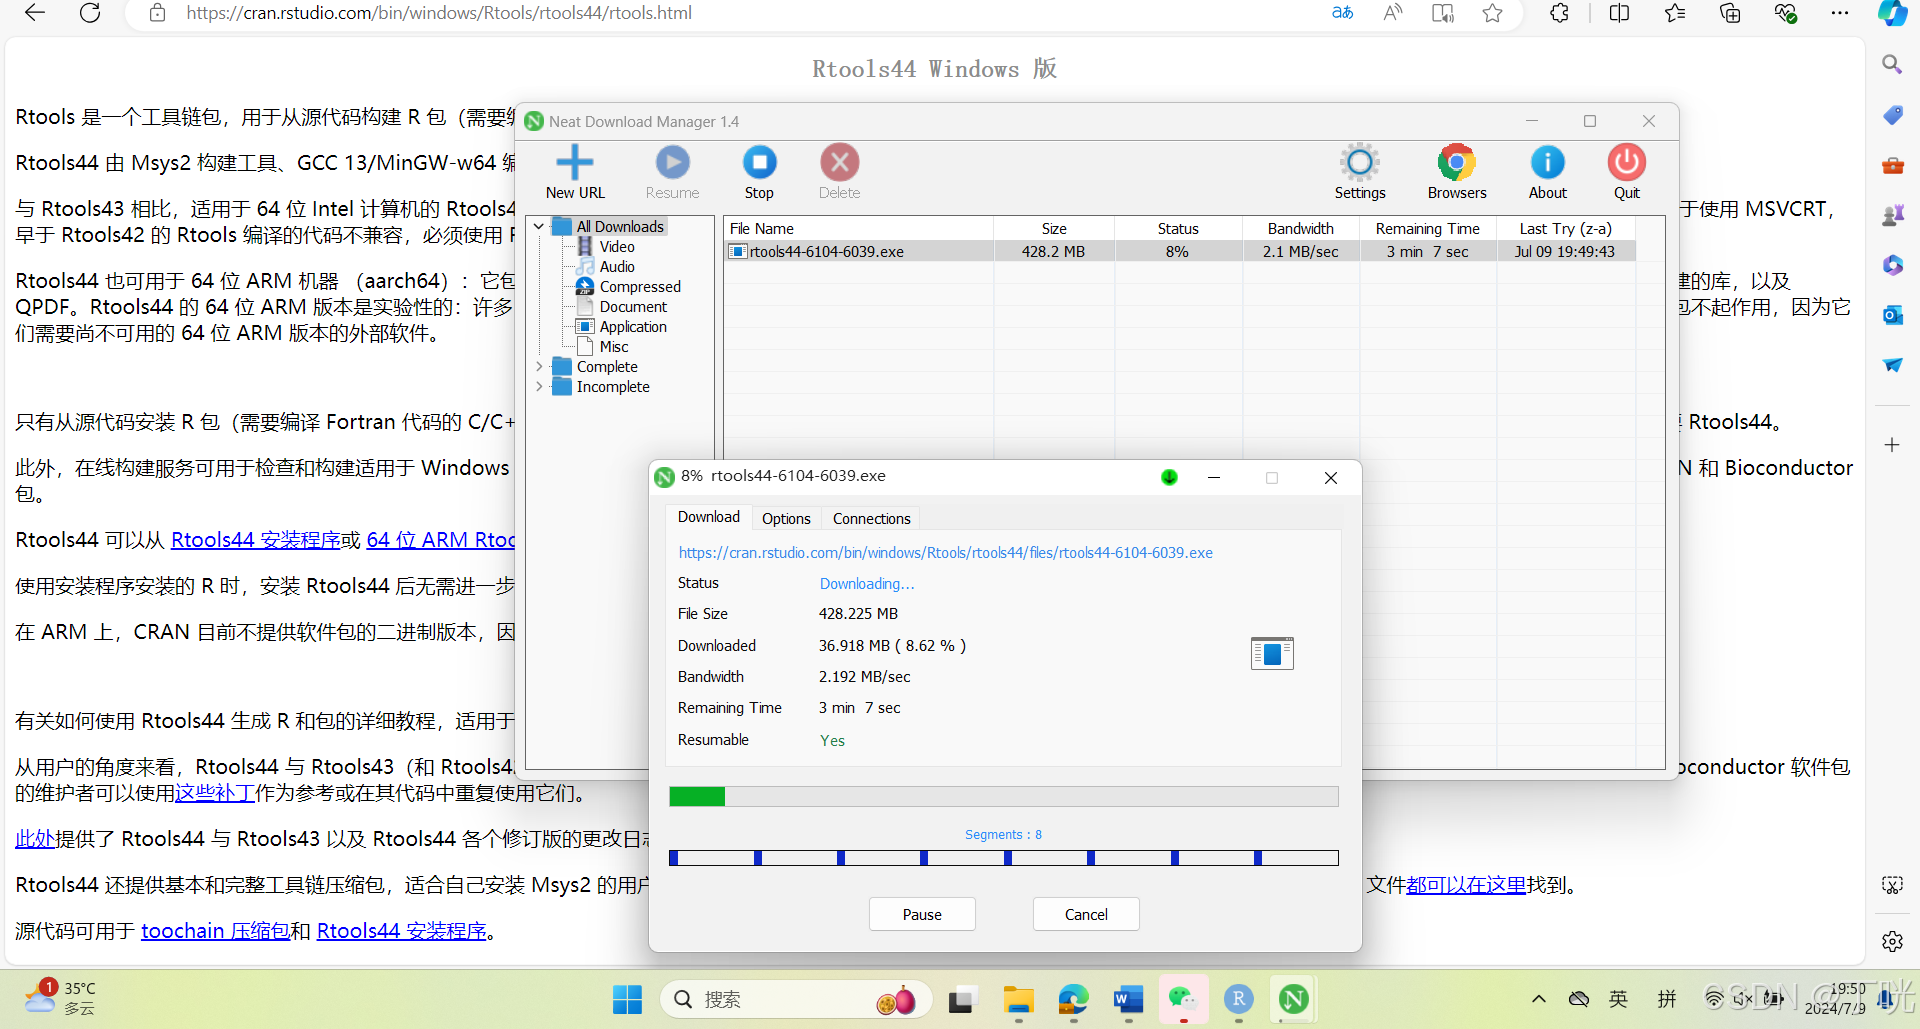The image size is (1920, 1029).
Task: Open the 都可以在这里 link
Action: click(x=1466, y=885)
